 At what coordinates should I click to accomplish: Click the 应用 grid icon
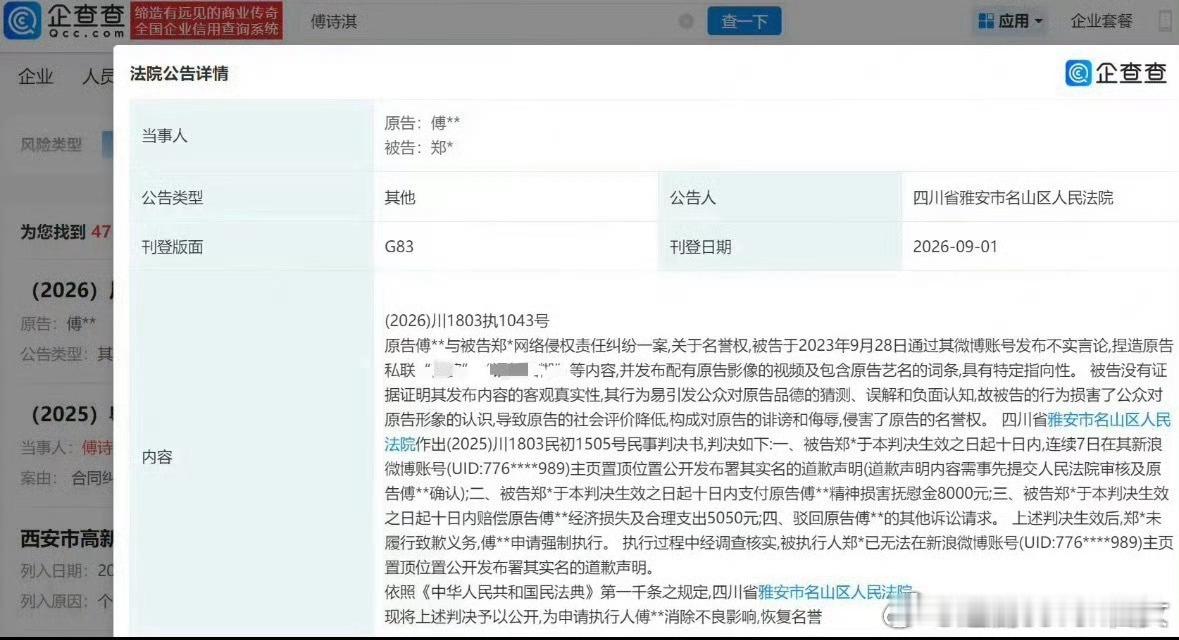pyautogui.click(x=986, y=21)
